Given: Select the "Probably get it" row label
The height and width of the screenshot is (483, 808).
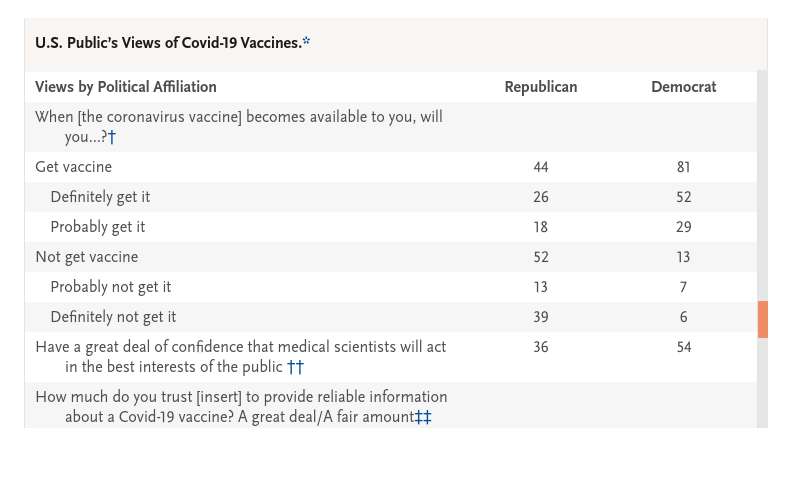Looking at the screenshot, I should [98, 227].
